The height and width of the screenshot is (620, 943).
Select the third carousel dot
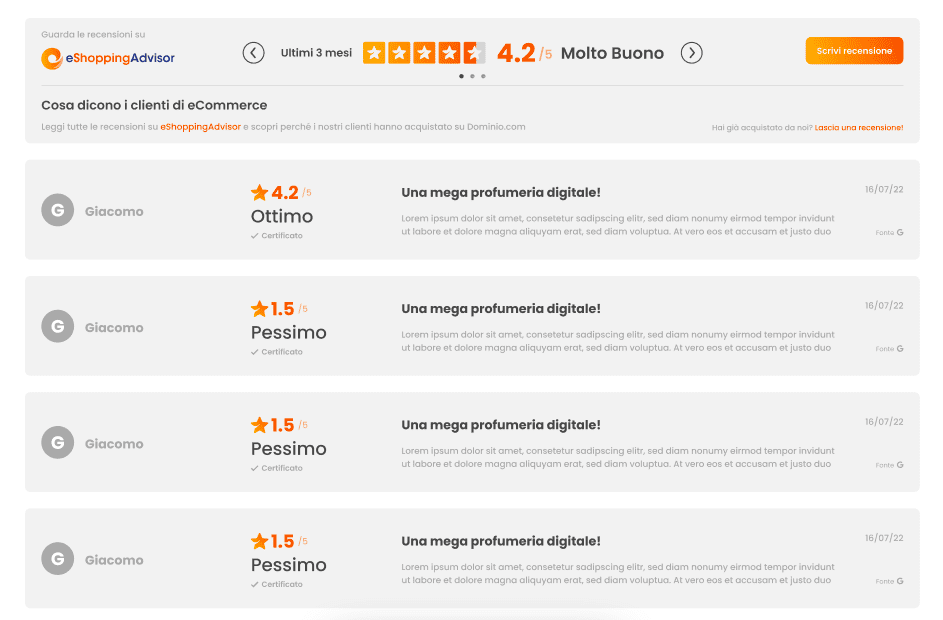[x=483, y=76]
